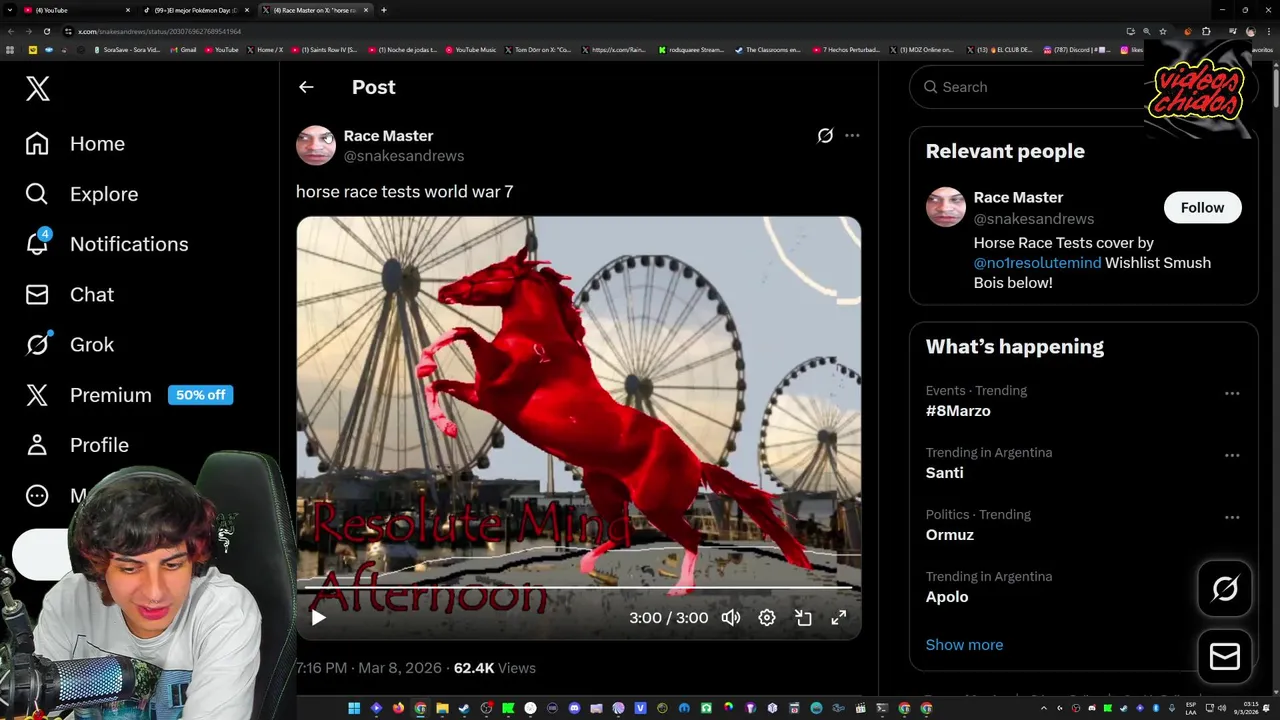
Task: Click the X logo in sidebar
Action: point(37,88)
